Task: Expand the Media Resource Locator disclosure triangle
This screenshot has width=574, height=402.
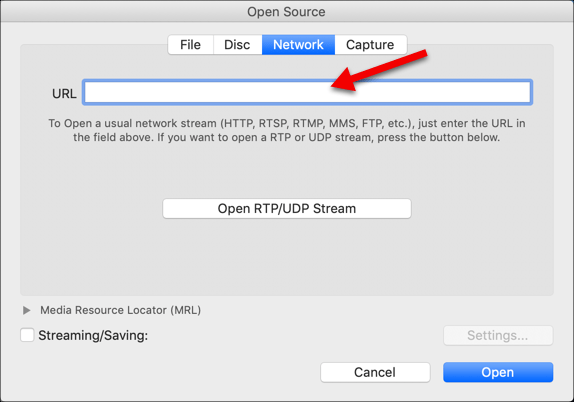Action: [x=26, y=310]
